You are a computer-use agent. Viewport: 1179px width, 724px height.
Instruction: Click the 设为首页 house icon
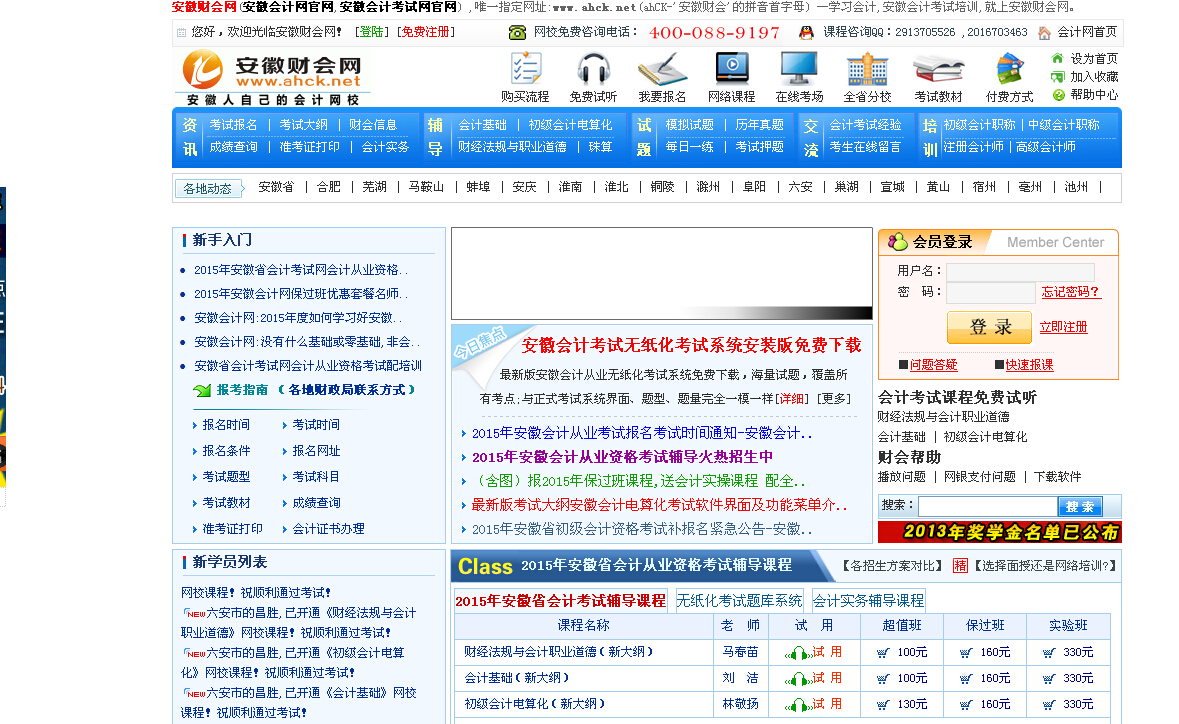(1057, 59)
